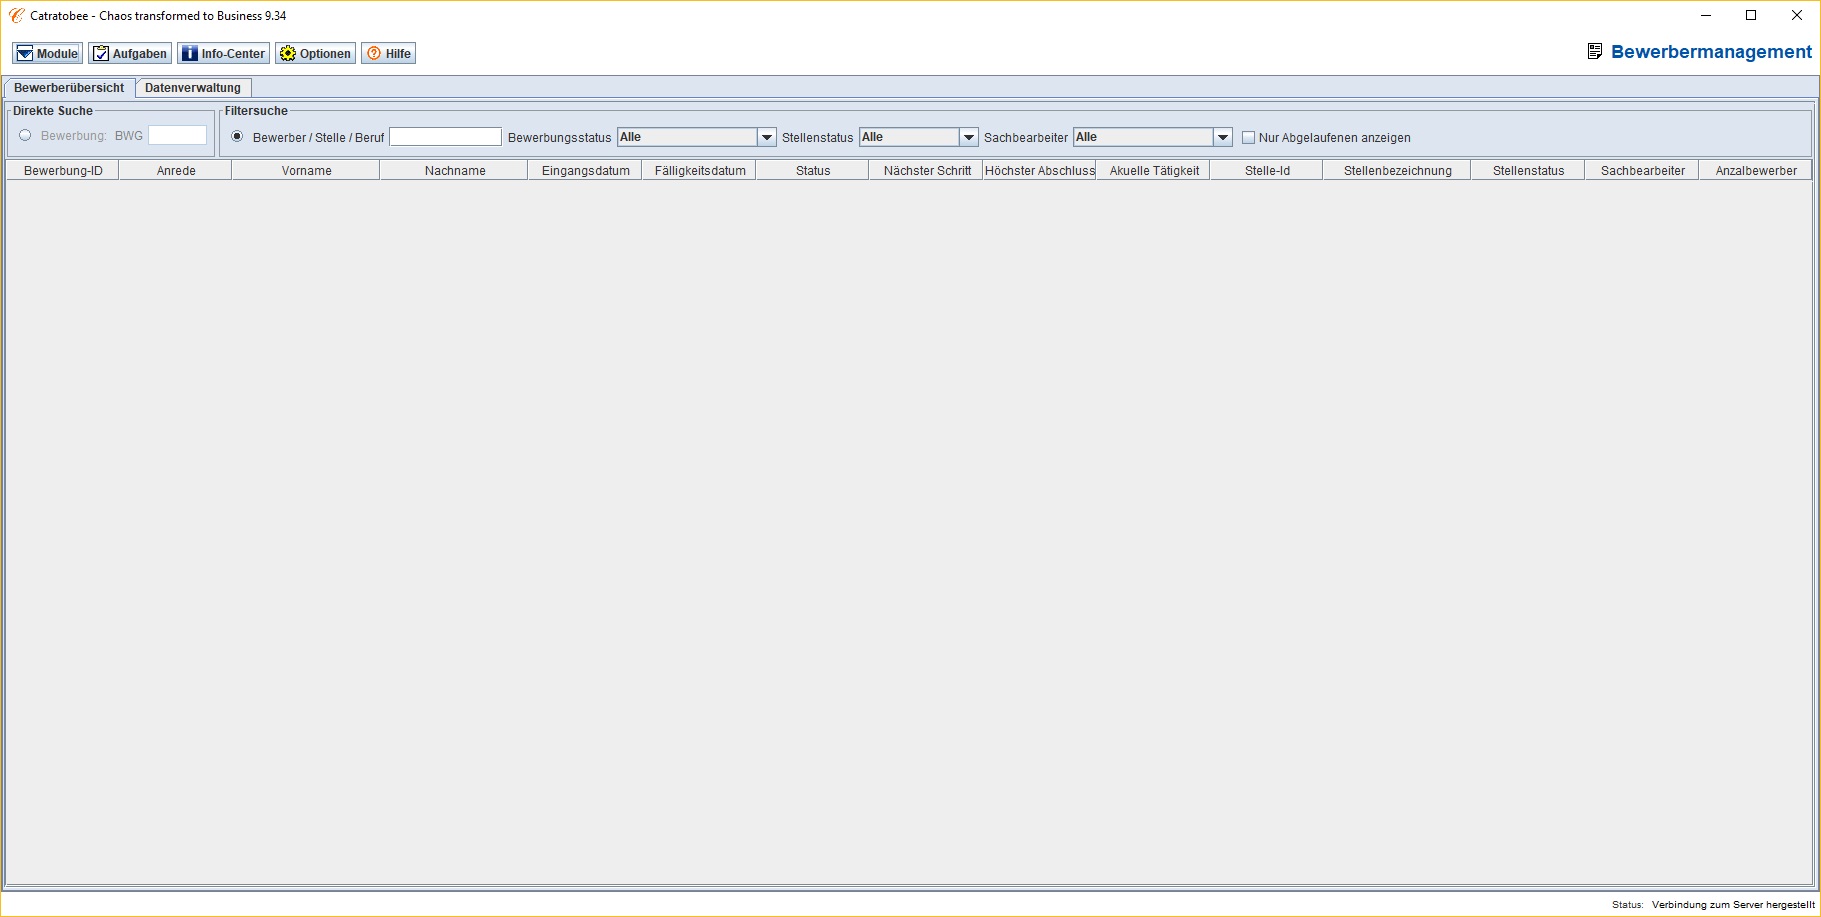This screenshot has height=917, width=1821.
Task: Open the Module menu button
Action: pyautogui.click(x=47, y=54)
